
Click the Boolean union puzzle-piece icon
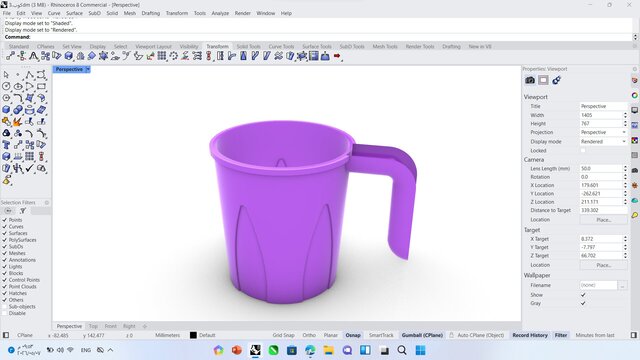(x=6, y=122)
